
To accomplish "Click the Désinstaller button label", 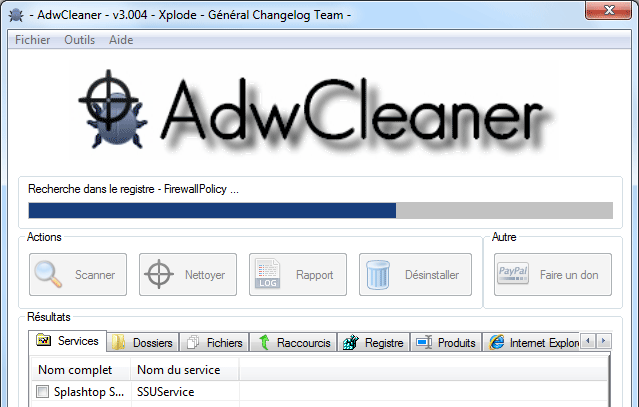I will (x=432, y=275).
